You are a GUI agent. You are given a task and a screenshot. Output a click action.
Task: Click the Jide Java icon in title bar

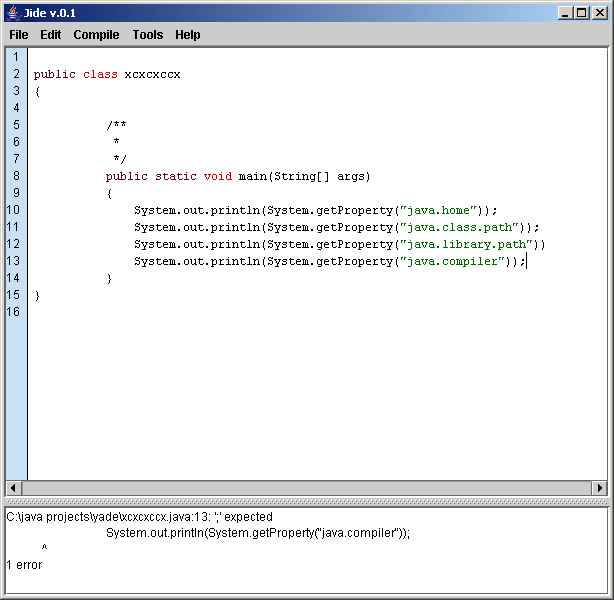tap(14, 13)
